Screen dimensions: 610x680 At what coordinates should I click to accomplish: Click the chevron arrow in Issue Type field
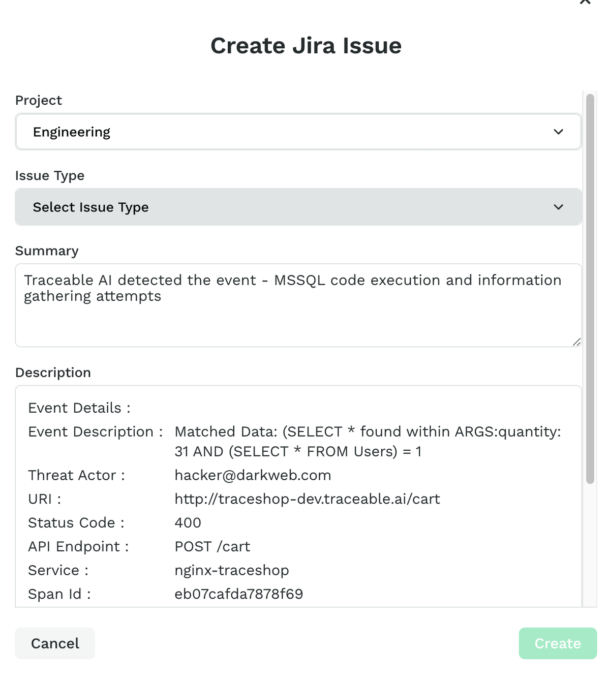[558, 207]
